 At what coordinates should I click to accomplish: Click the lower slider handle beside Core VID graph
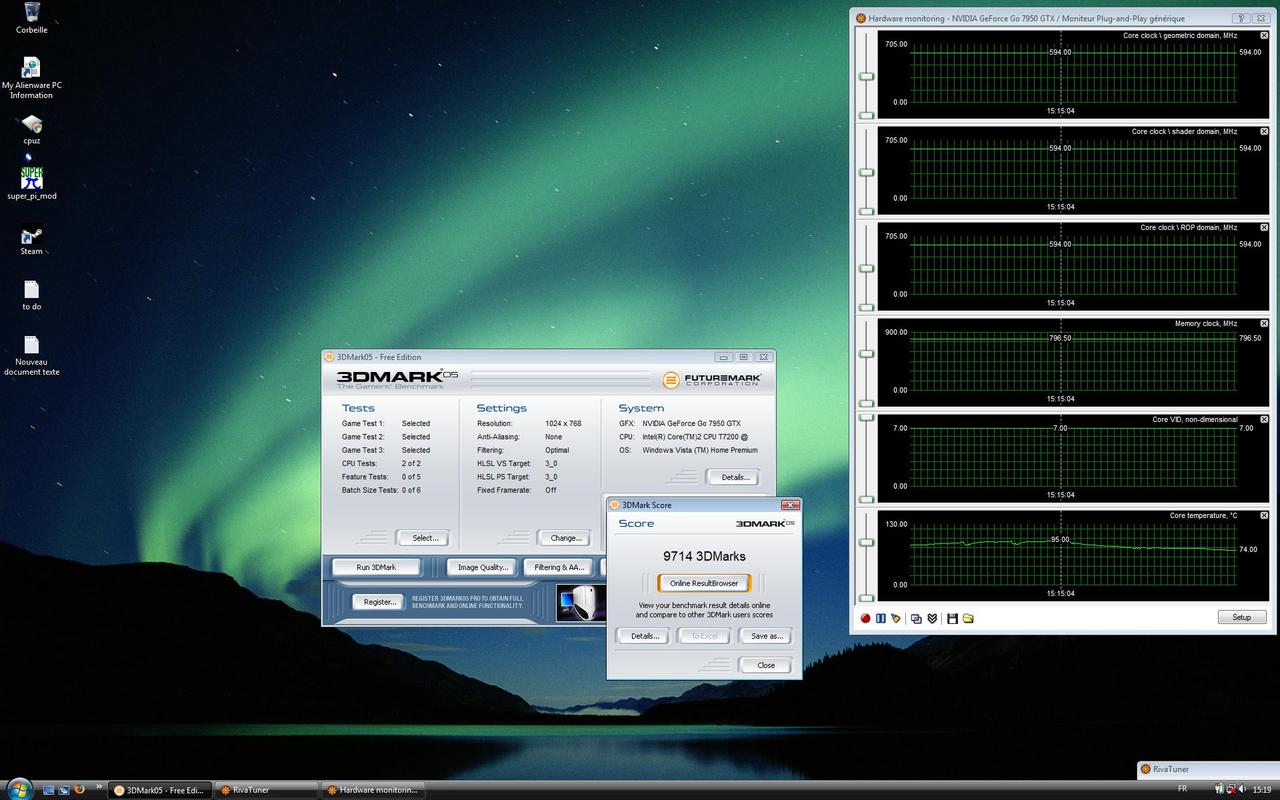867,499
